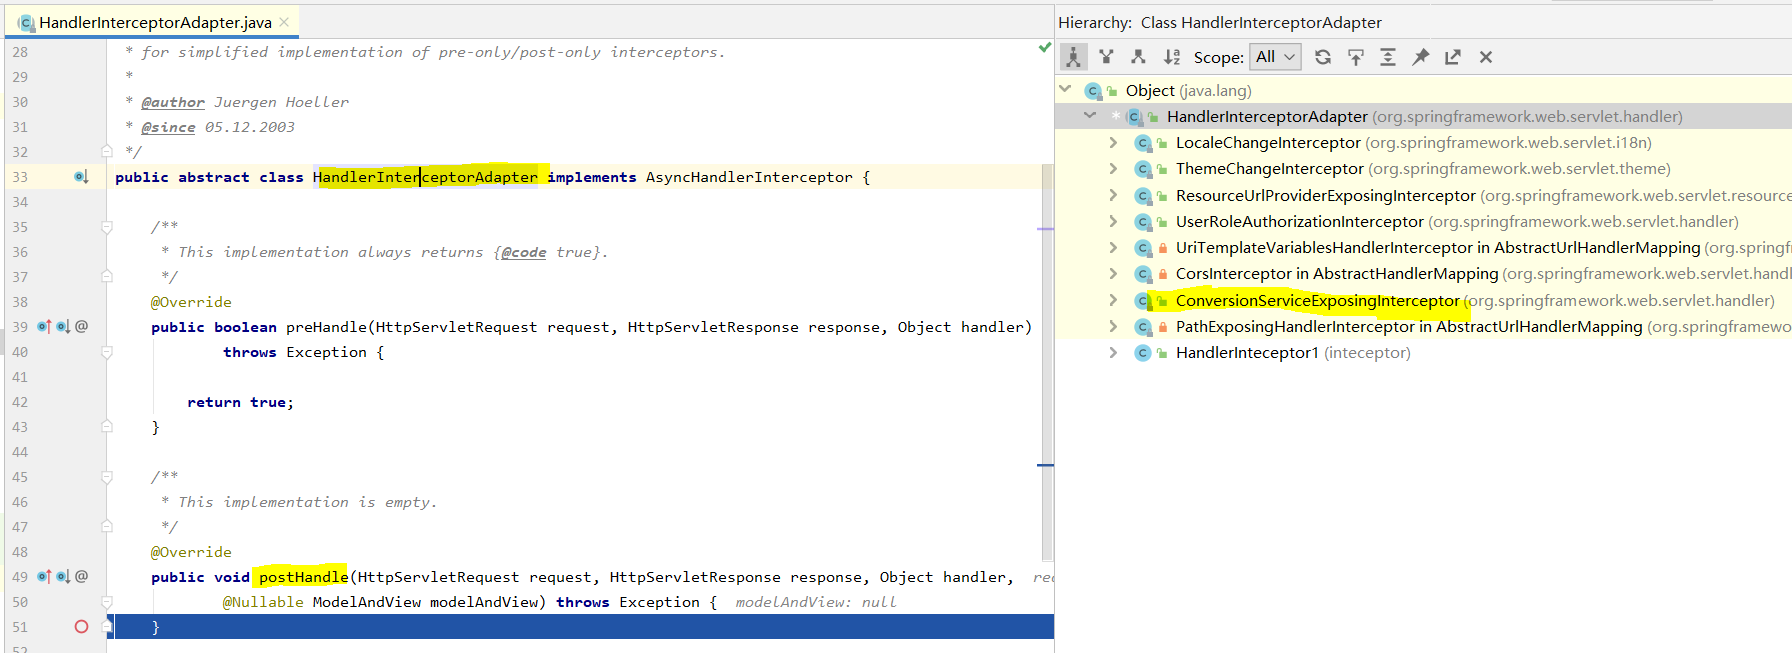Select ConversionServiceExposingInterceptor in hierarchy
This screenshot has width=1792, height=653.
coord(1317,301)
